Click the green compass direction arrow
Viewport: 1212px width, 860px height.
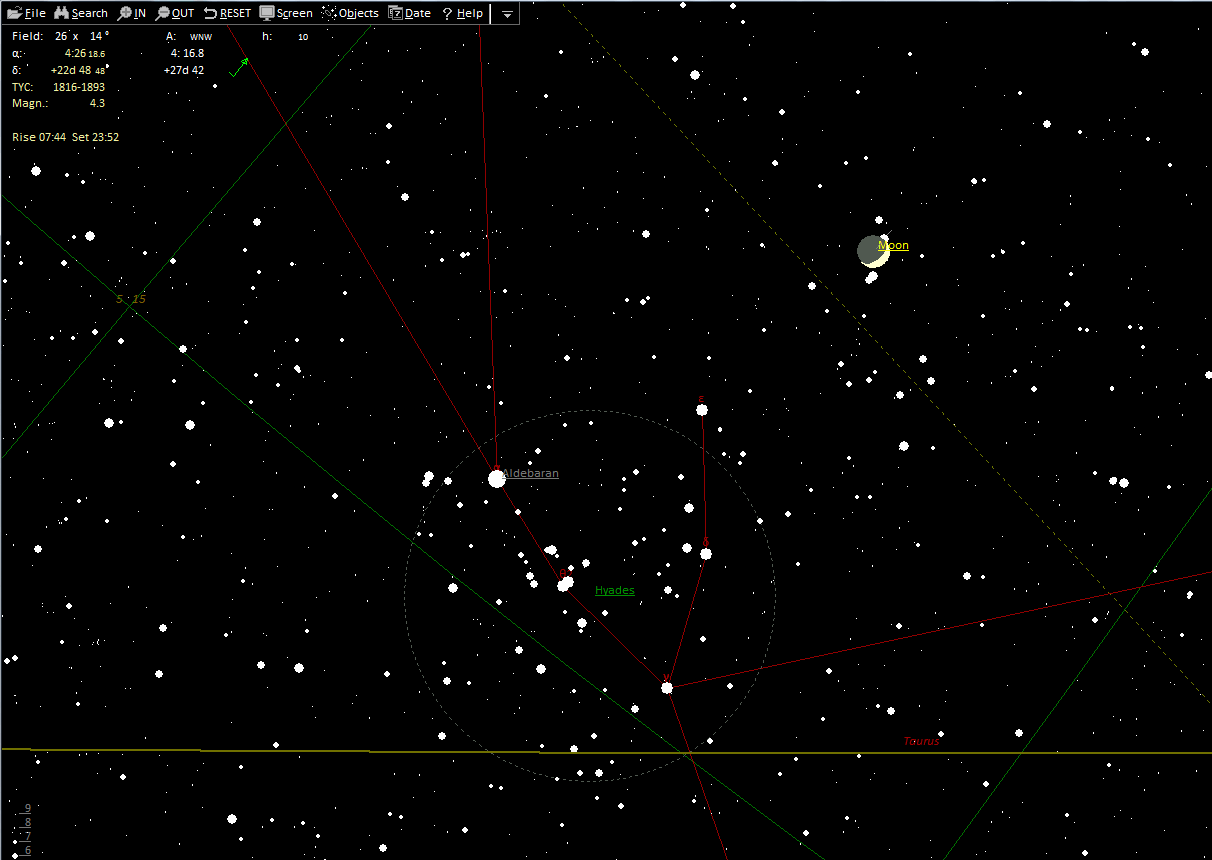coord(239,67)
